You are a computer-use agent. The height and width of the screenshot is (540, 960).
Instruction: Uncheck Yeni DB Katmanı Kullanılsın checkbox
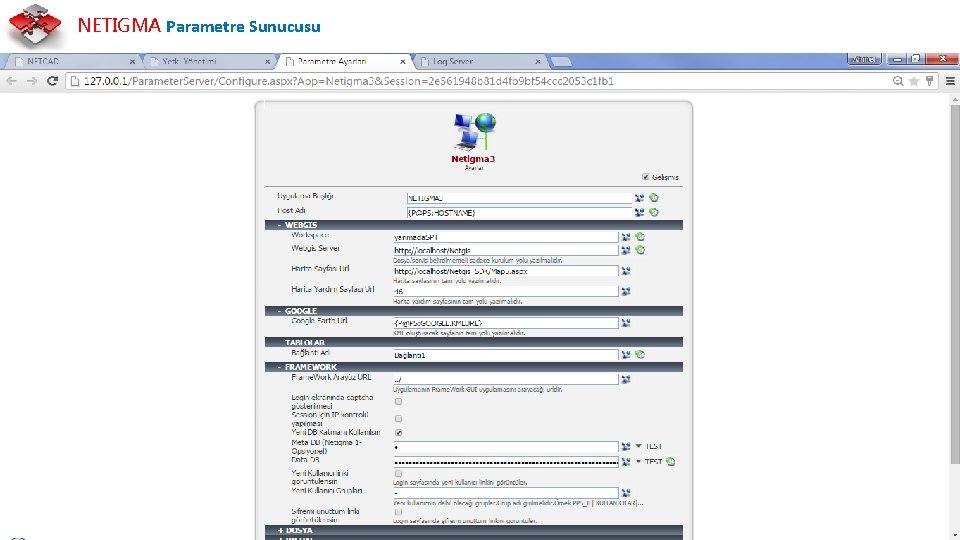[399, 433]
